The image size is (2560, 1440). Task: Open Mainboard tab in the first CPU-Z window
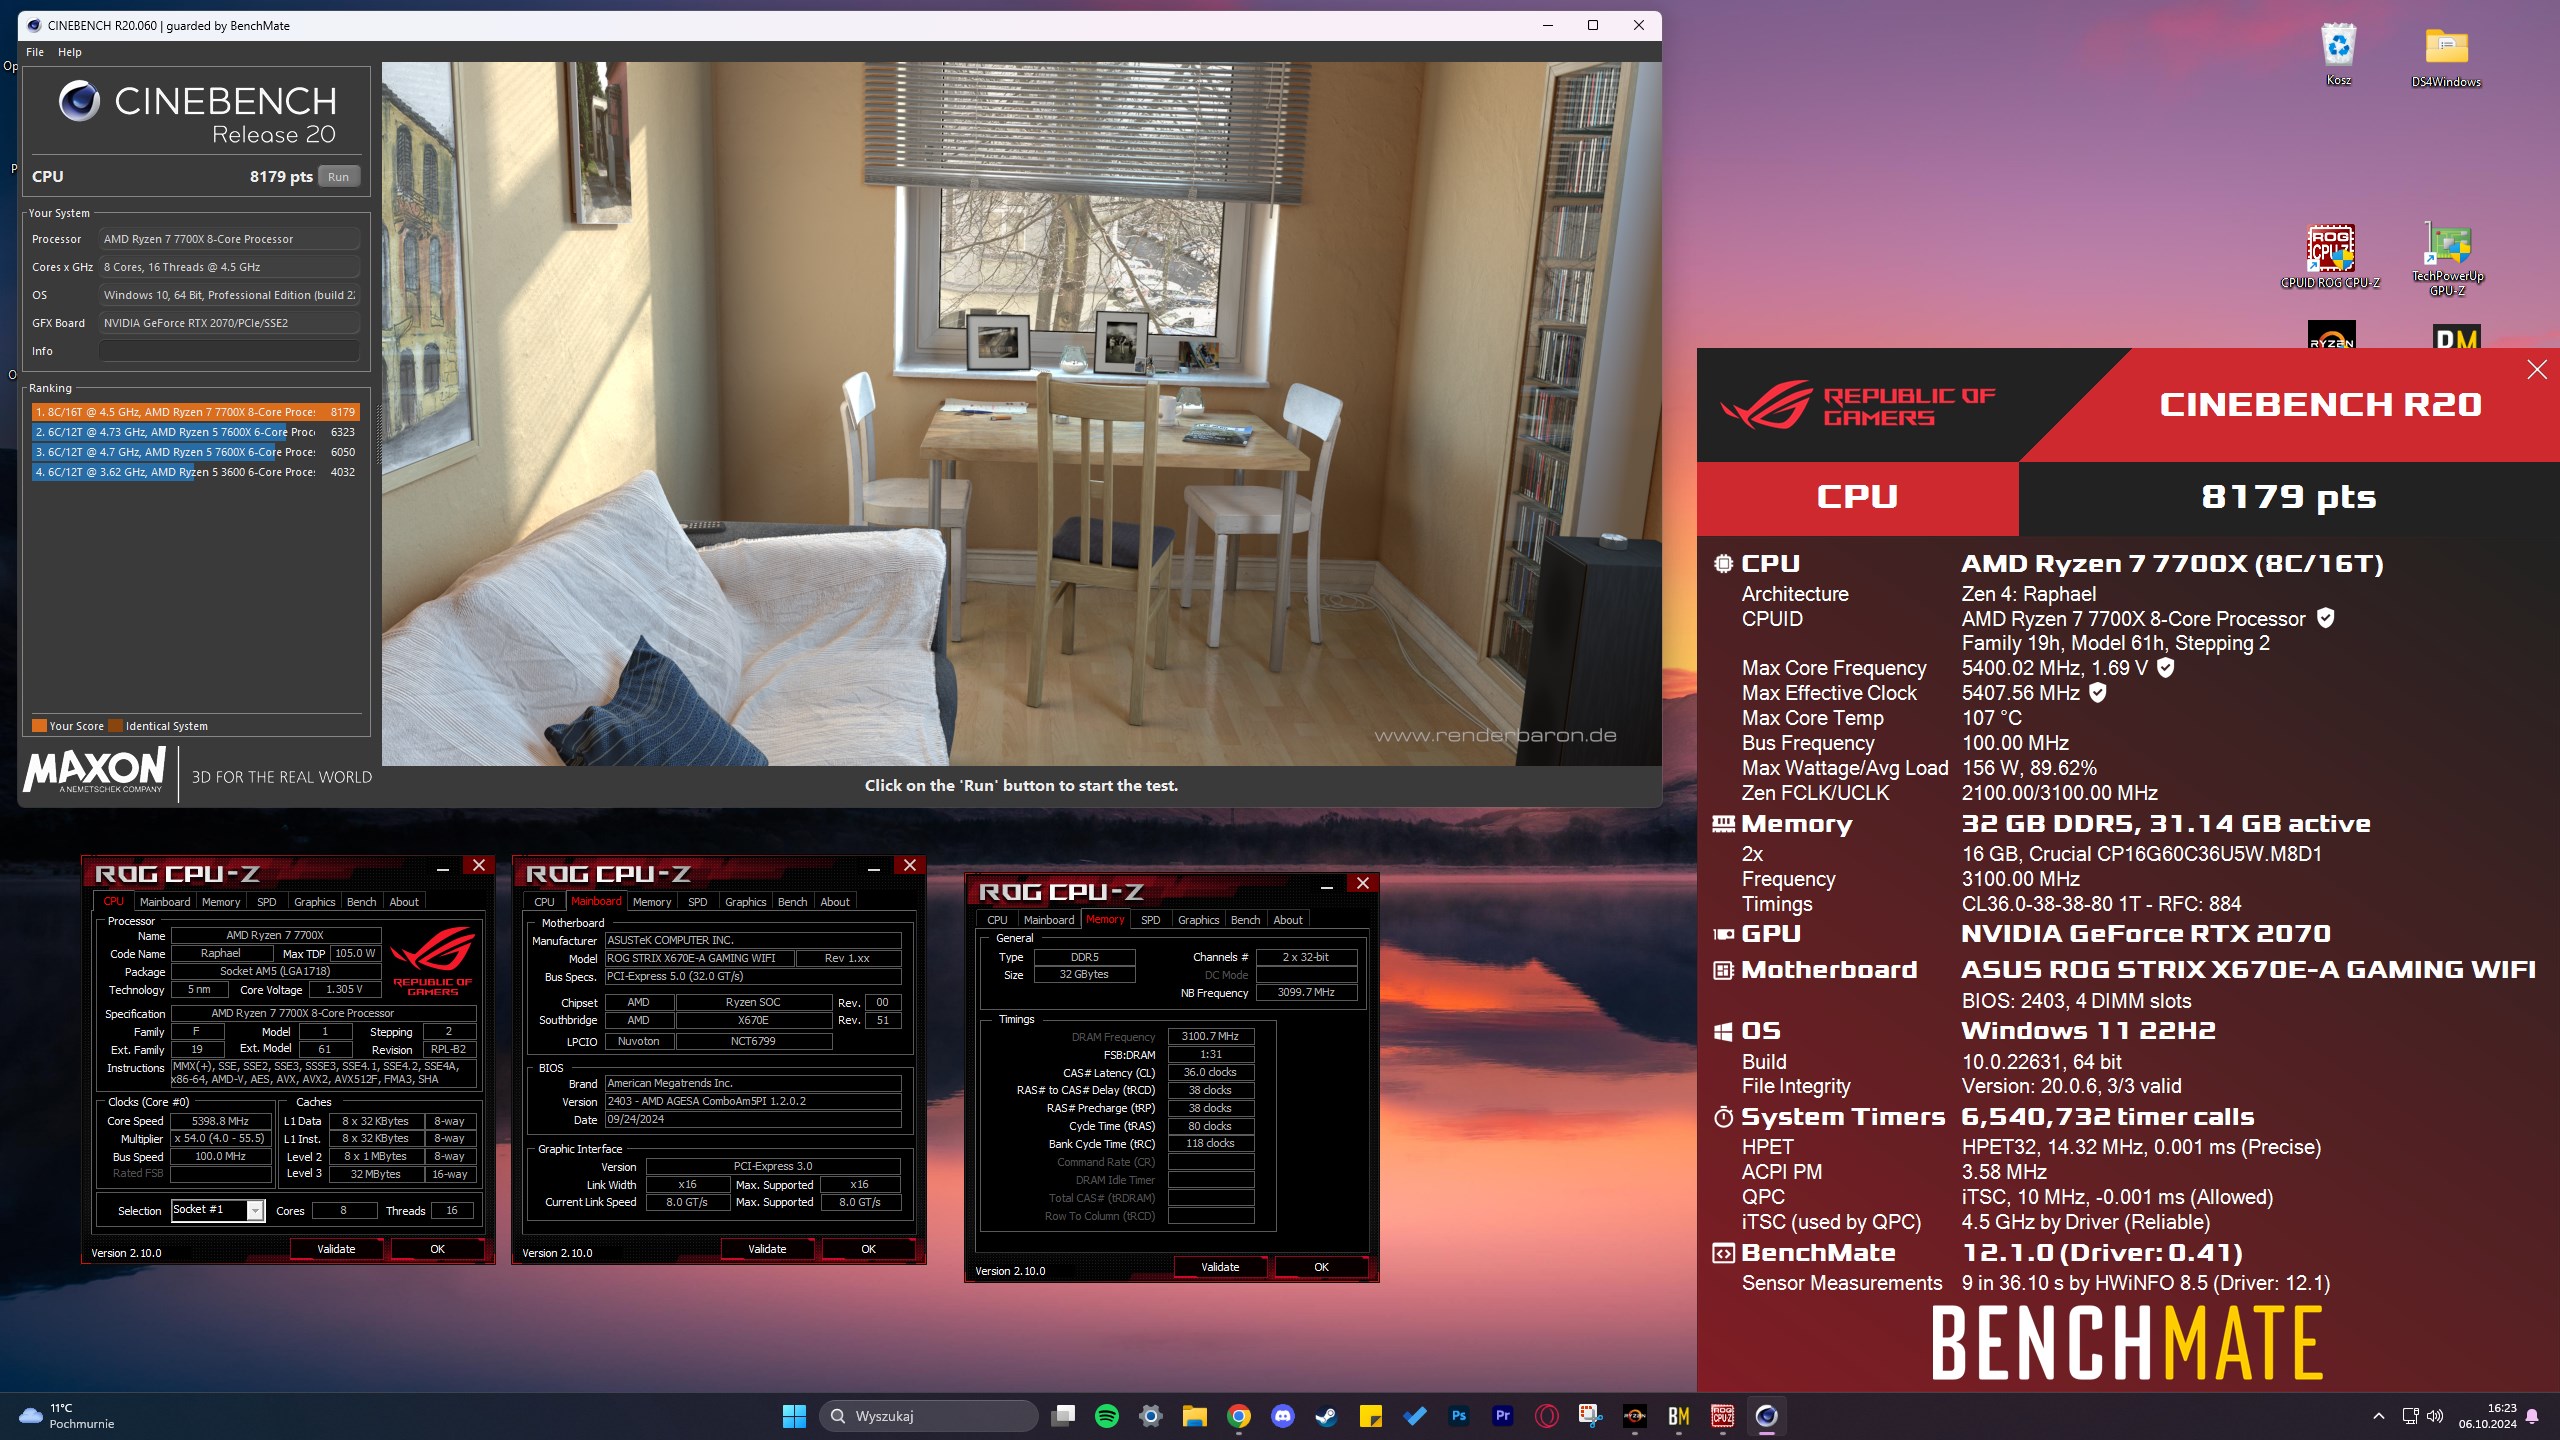click(x=165, y=902)
